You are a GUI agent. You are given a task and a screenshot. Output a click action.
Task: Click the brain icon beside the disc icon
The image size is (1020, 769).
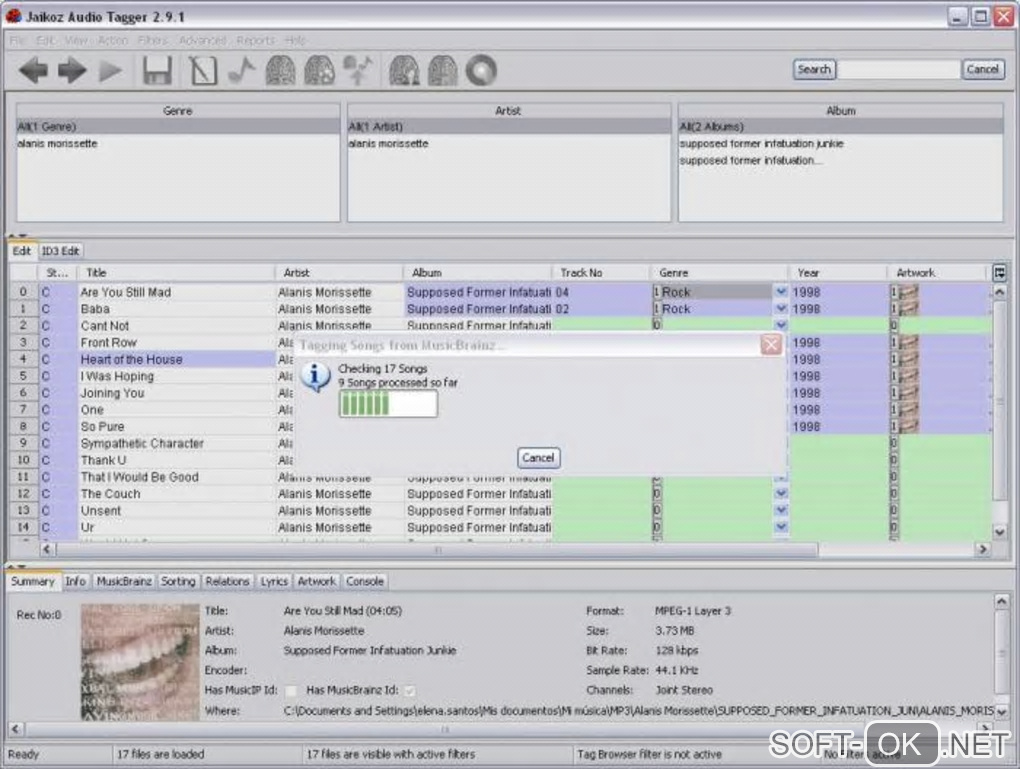coord(442,70)
